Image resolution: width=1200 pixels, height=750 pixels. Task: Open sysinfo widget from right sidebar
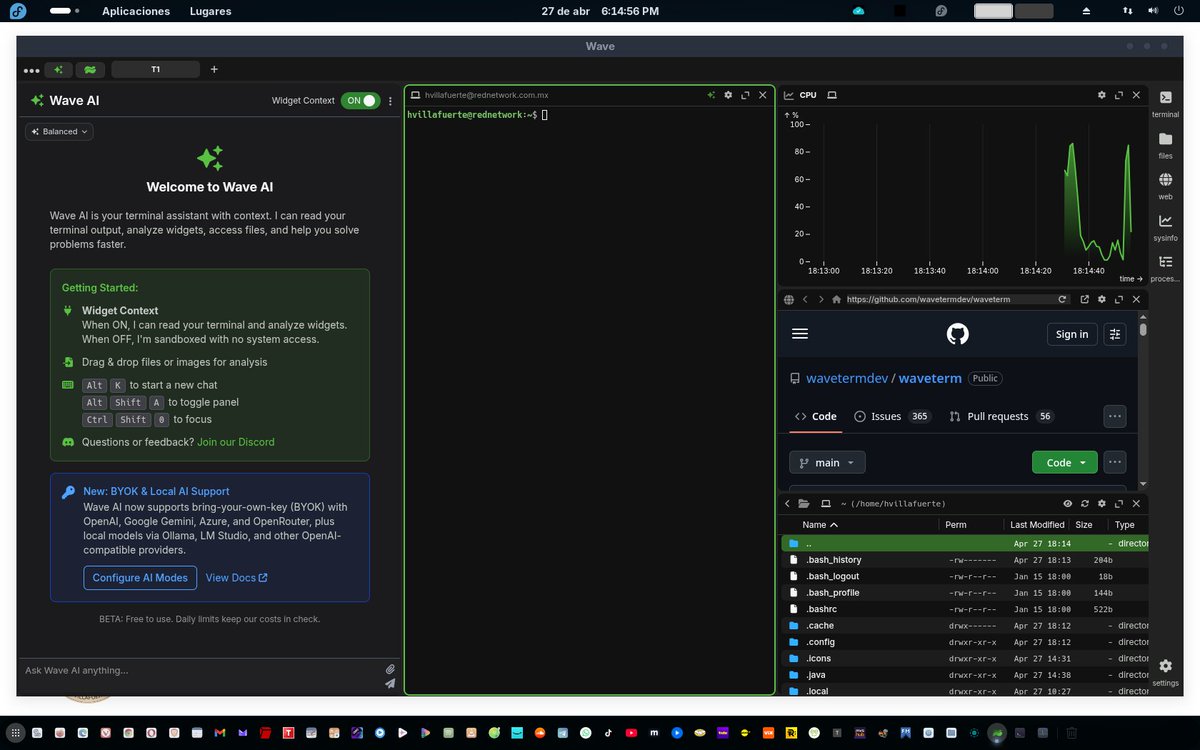tap(1165, 227)
